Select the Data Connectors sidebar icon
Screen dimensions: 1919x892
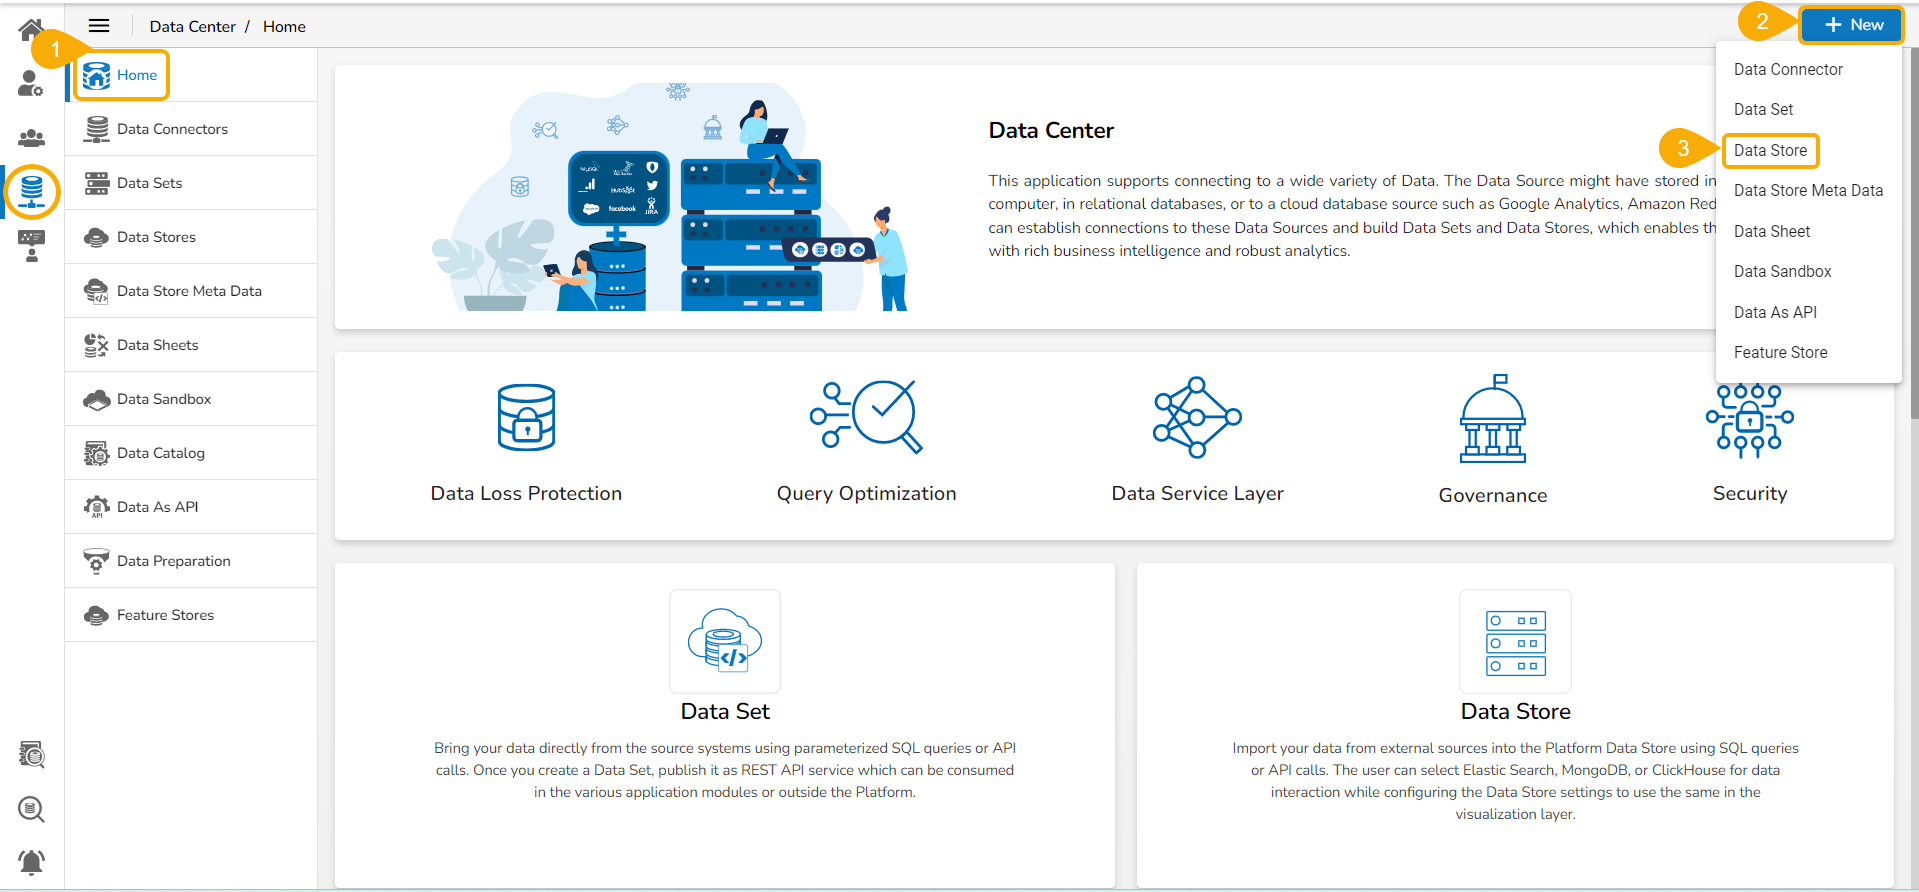[x=96, y=129]
